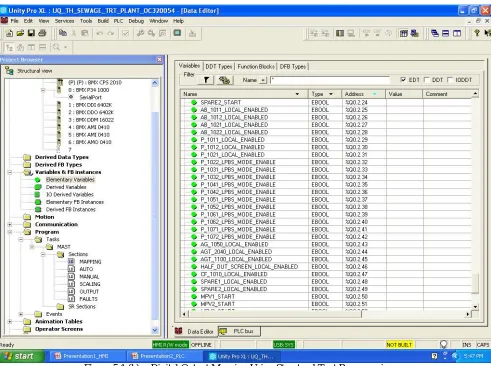Click the Open project folder icon
Image resolution: width=491 pixels, height=366 pixels.
point(20,33)
